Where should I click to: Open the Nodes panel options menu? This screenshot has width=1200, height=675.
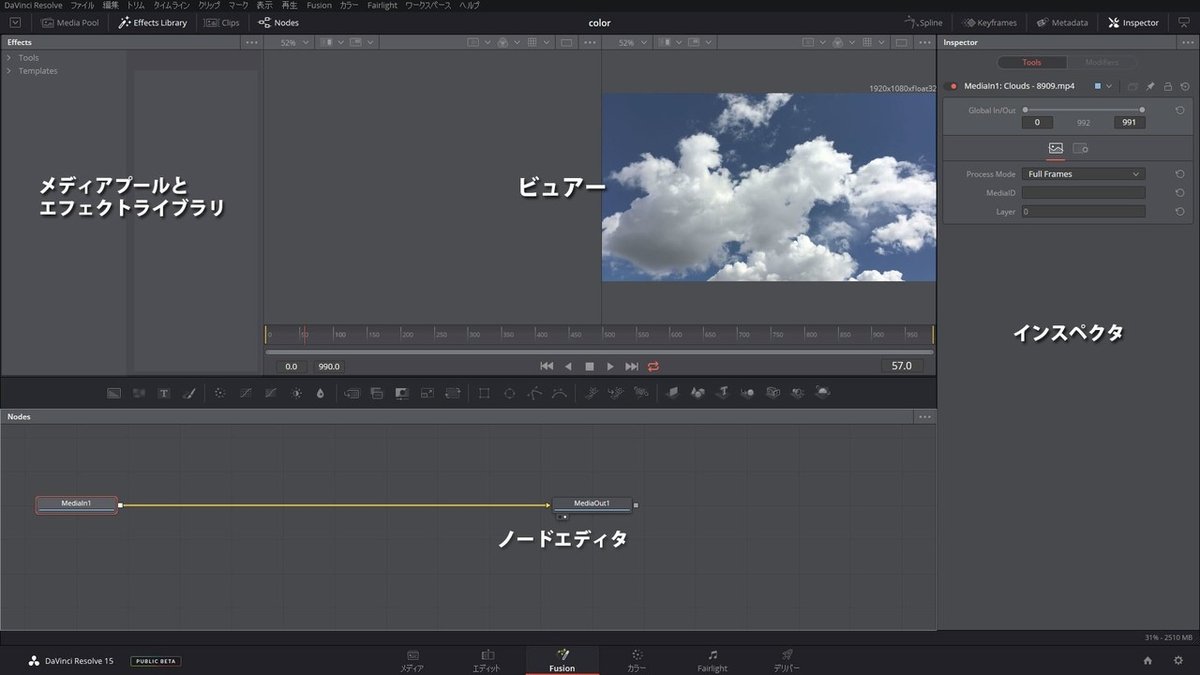(x=925, y=417)
